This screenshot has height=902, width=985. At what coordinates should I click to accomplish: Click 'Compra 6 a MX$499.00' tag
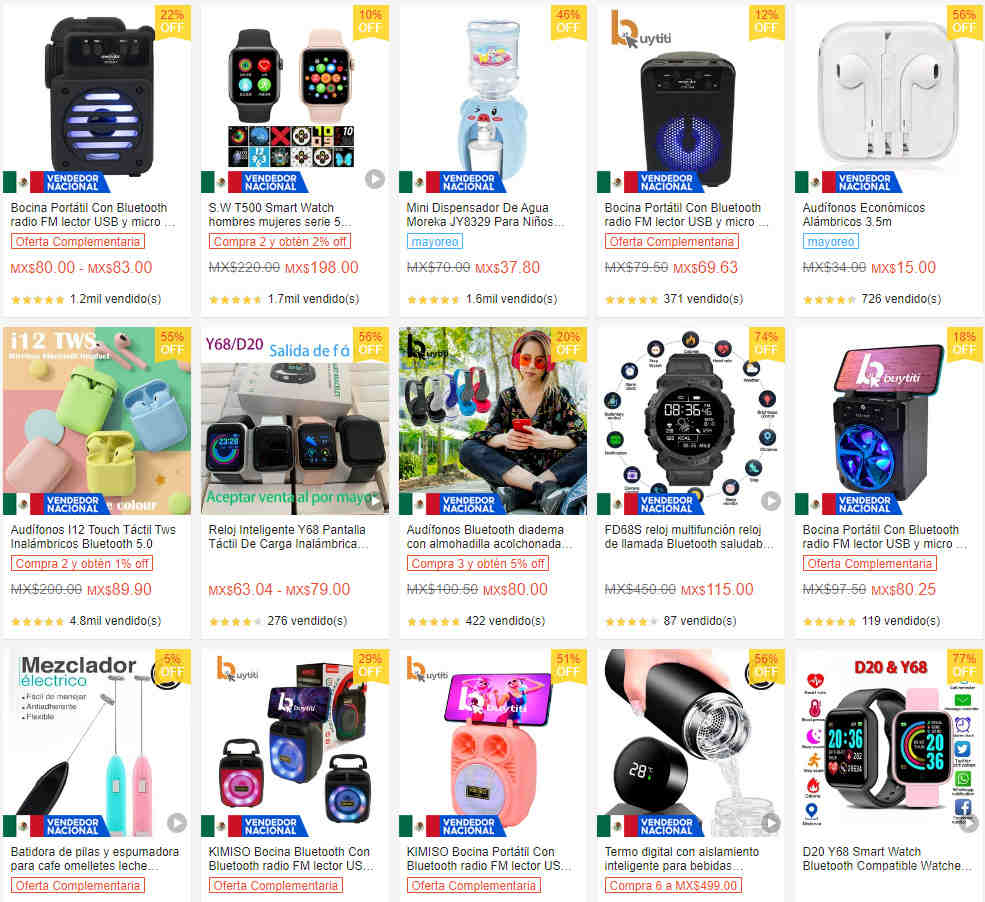click(x=673, y=885)
